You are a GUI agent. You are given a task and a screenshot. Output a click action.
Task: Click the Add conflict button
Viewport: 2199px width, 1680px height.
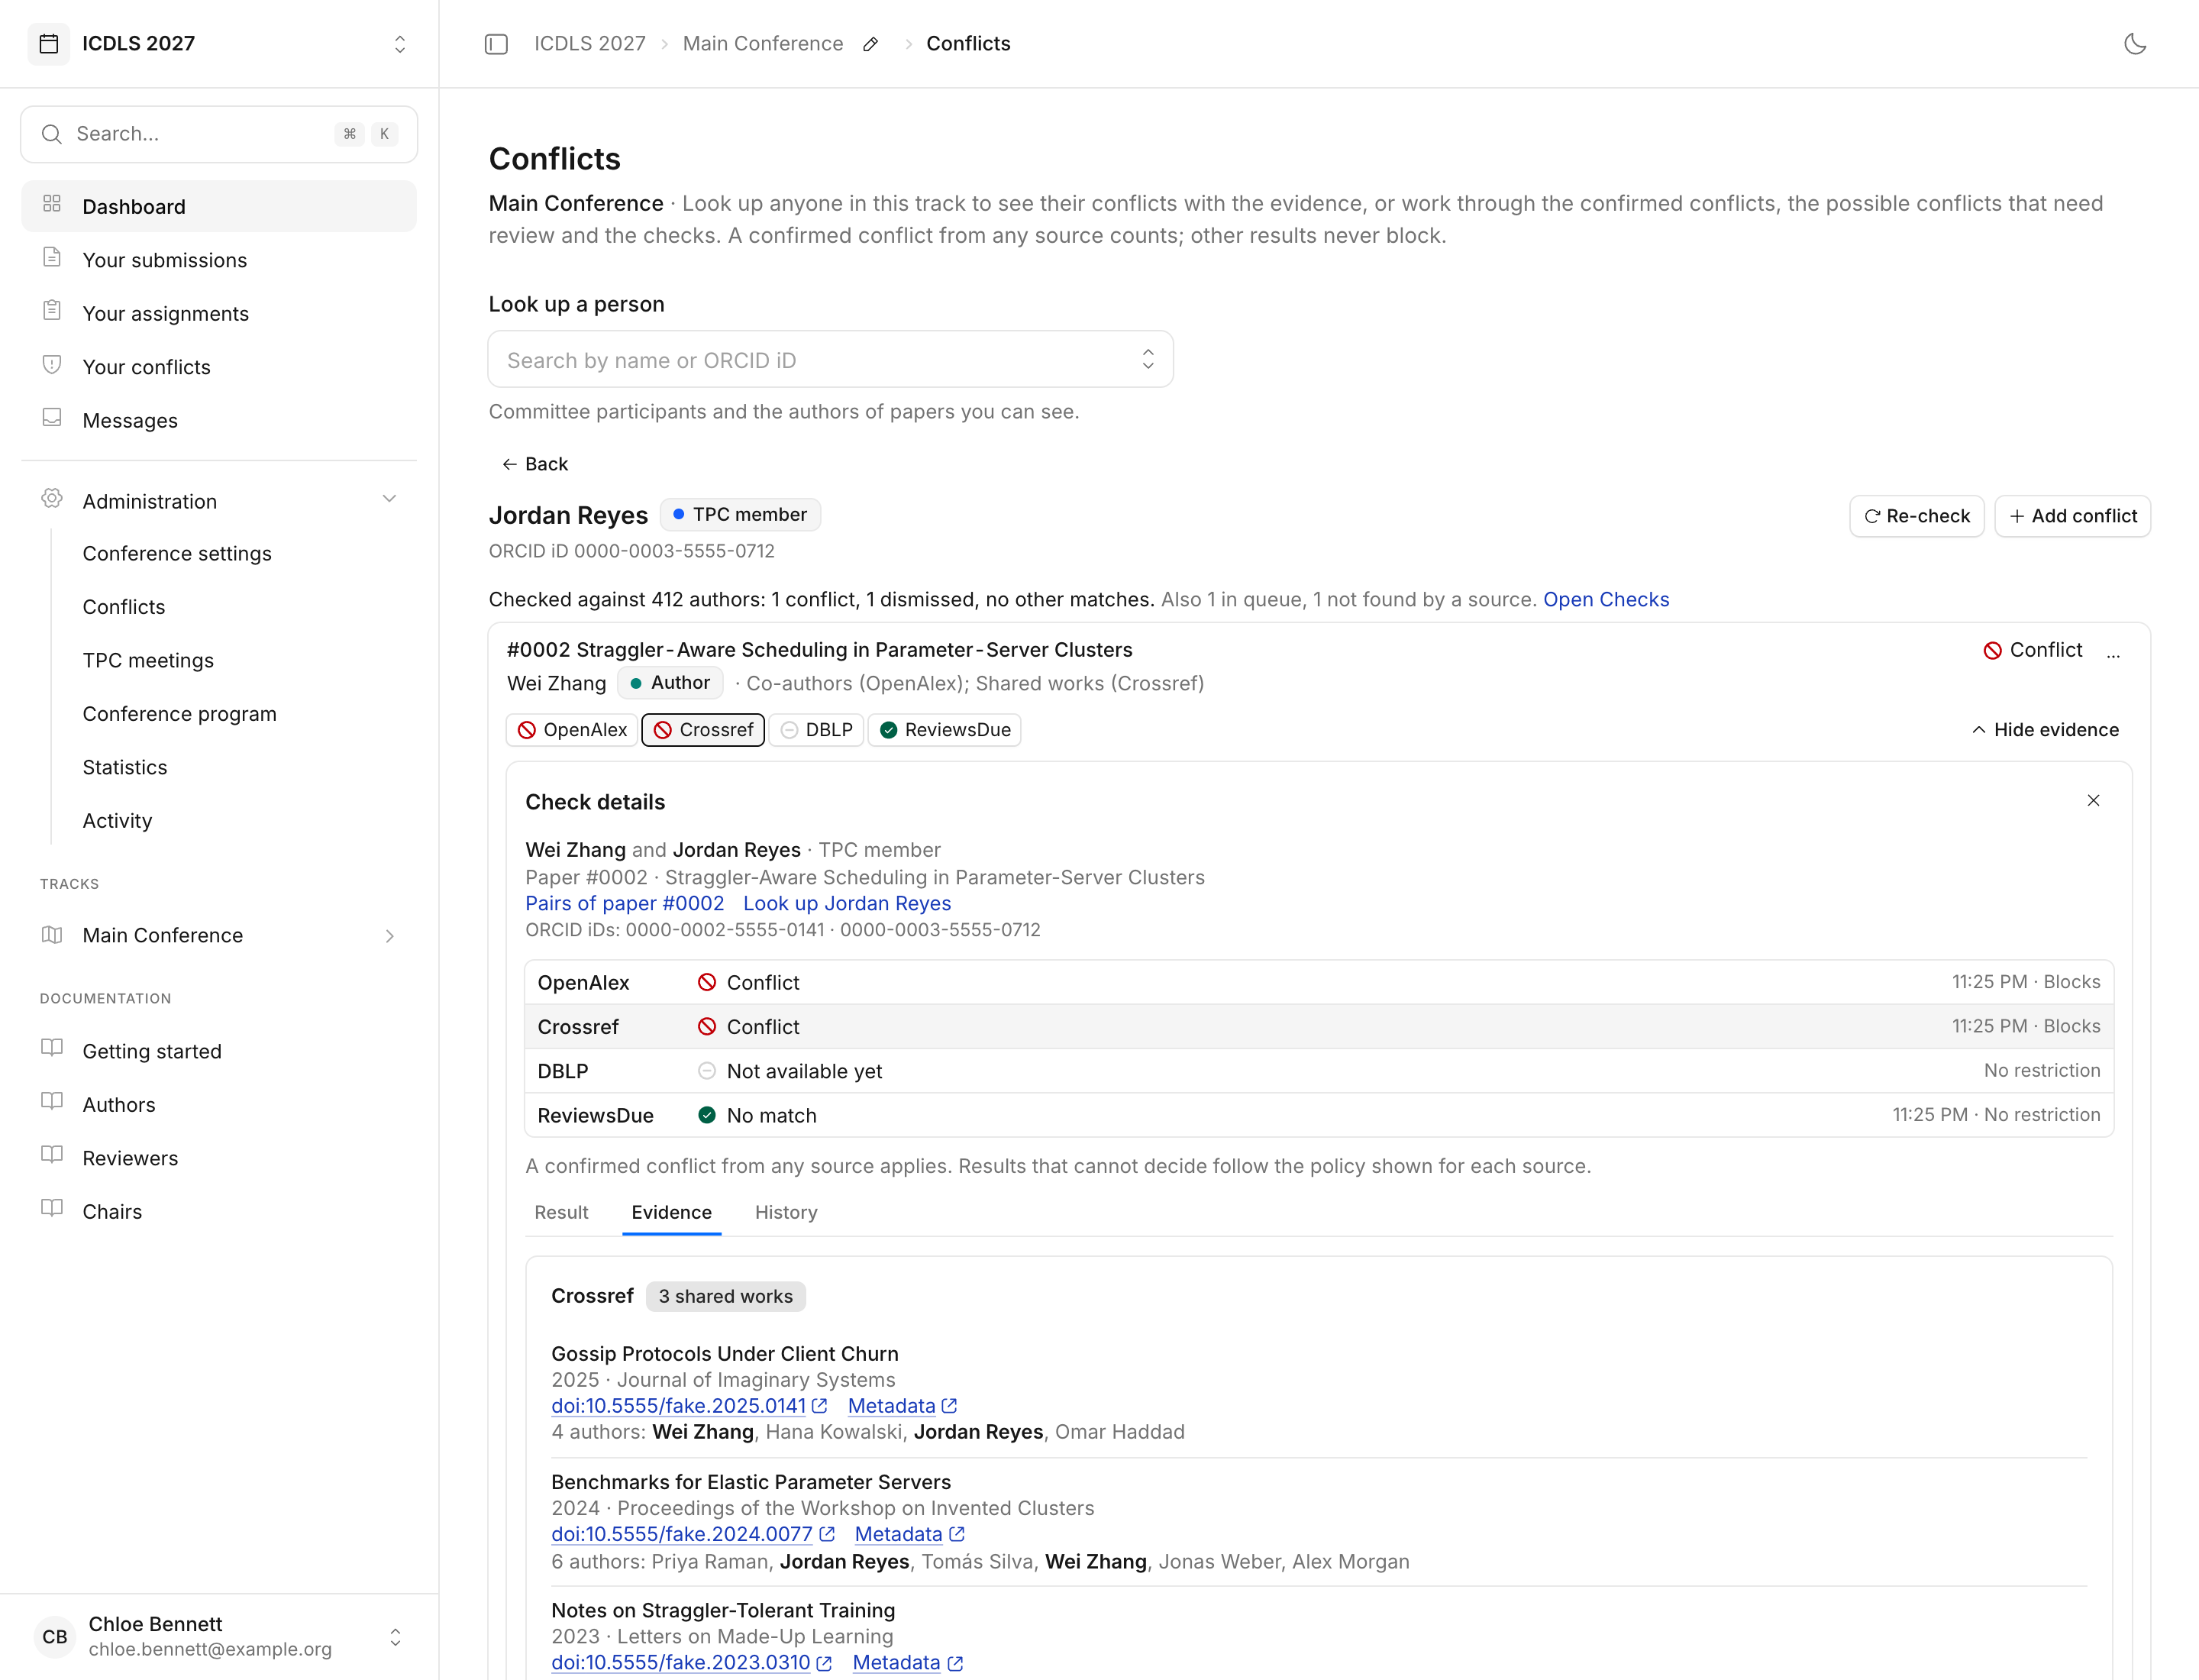[x=2072, y=516]
